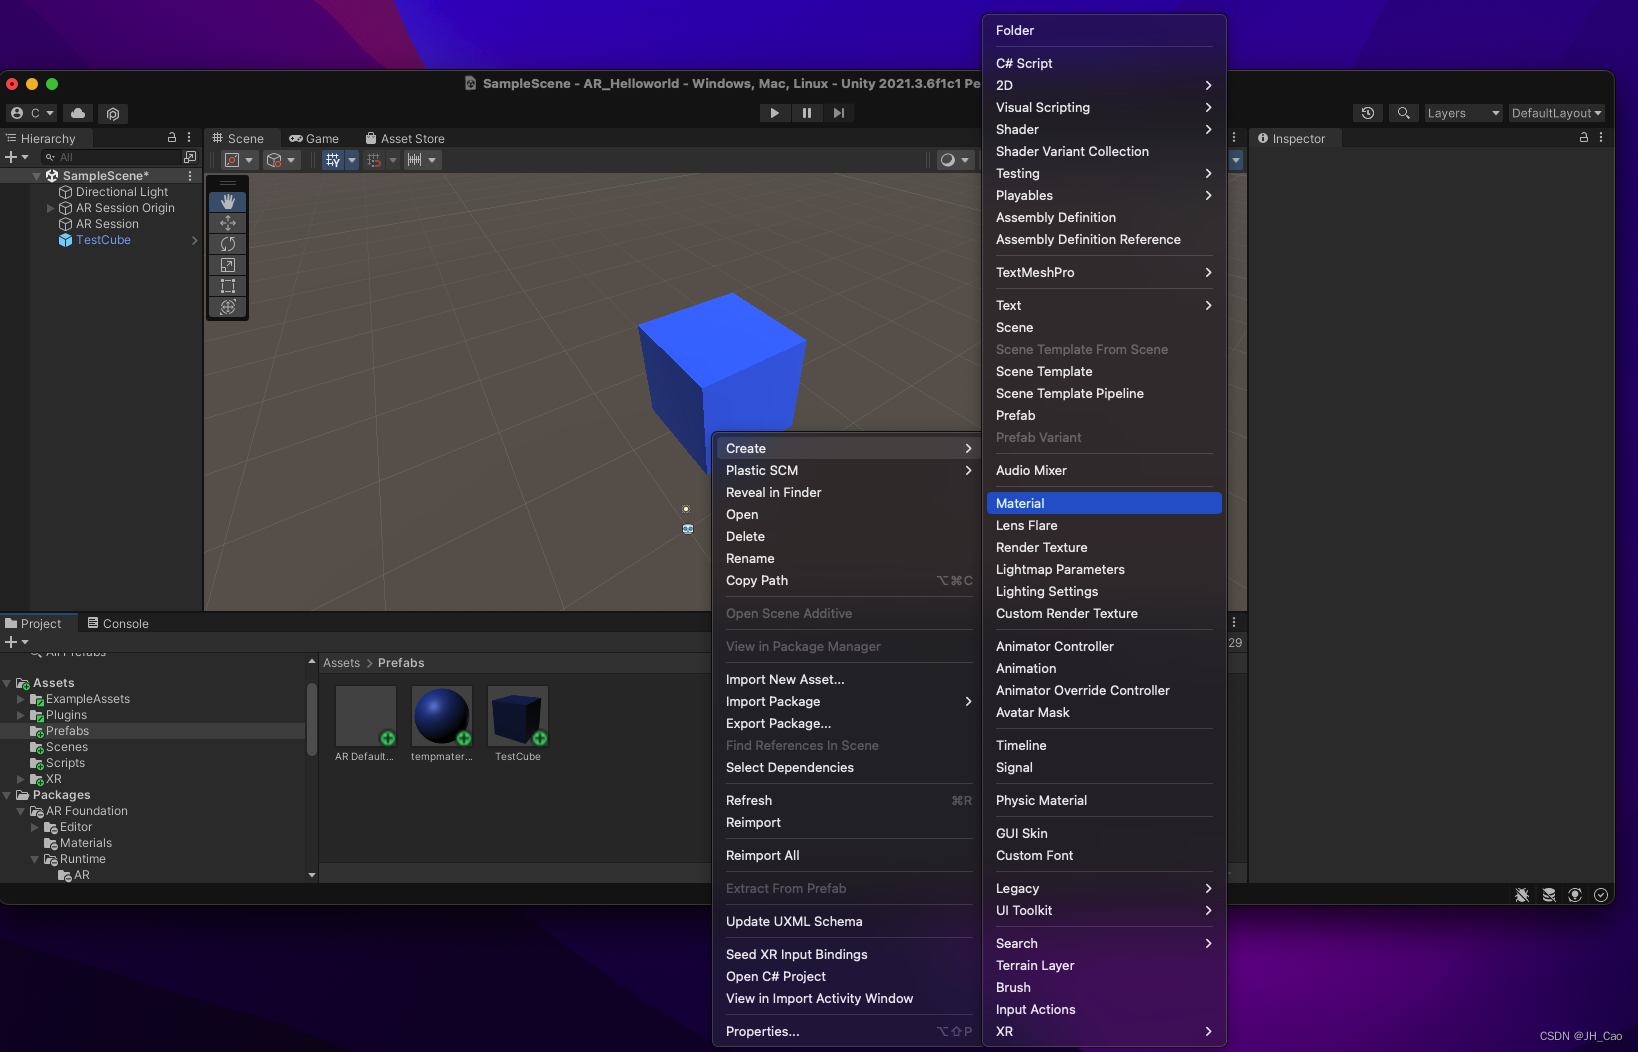This screenshot has height=1052, width=1638.
Task: Select the combined Transform tool
Action: tap(228, 307)
